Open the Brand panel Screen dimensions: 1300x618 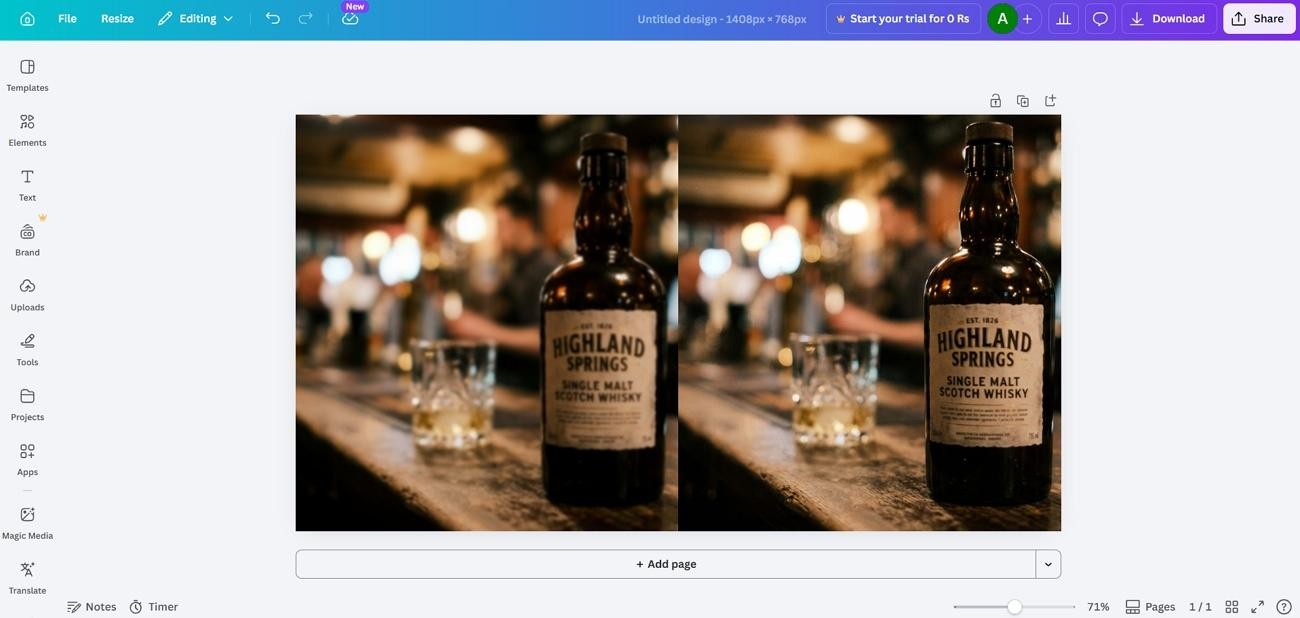[x=27, y=240]
